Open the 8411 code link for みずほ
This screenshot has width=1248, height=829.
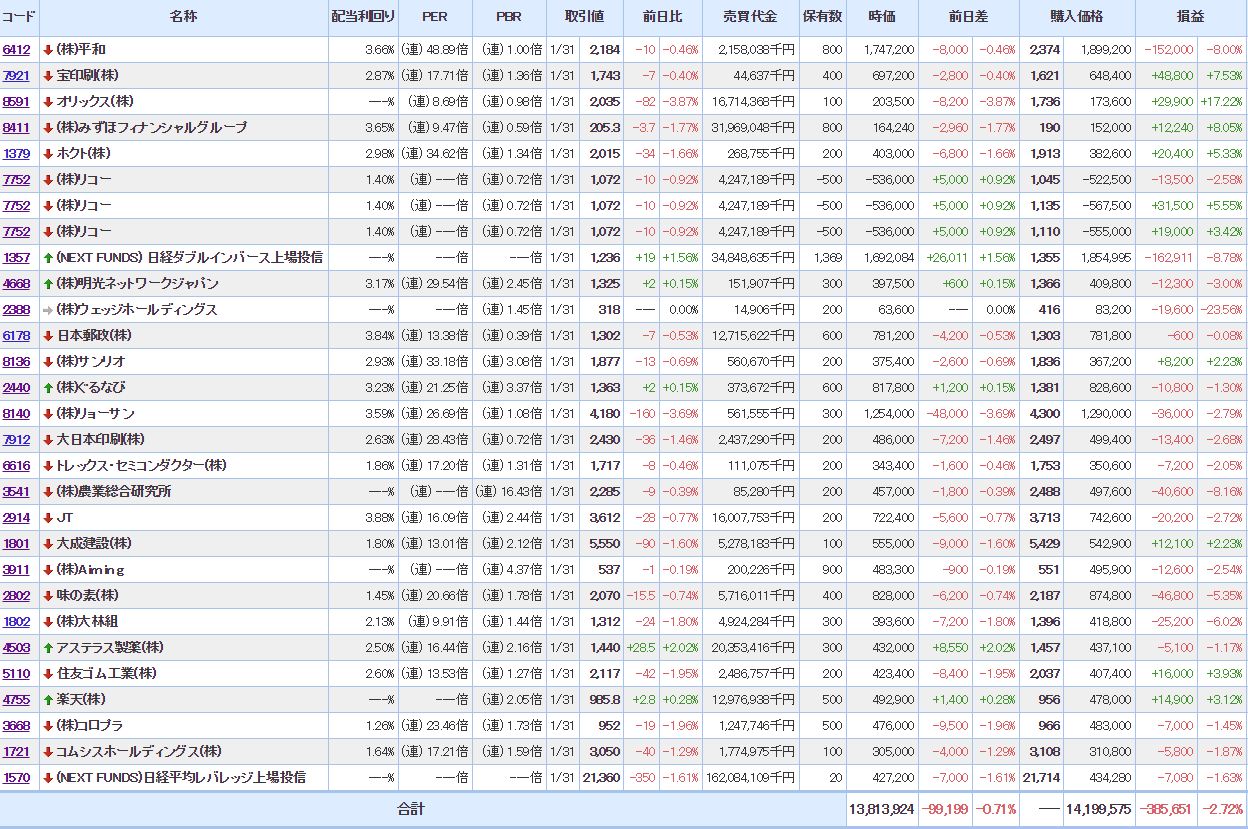pos(16,128)
